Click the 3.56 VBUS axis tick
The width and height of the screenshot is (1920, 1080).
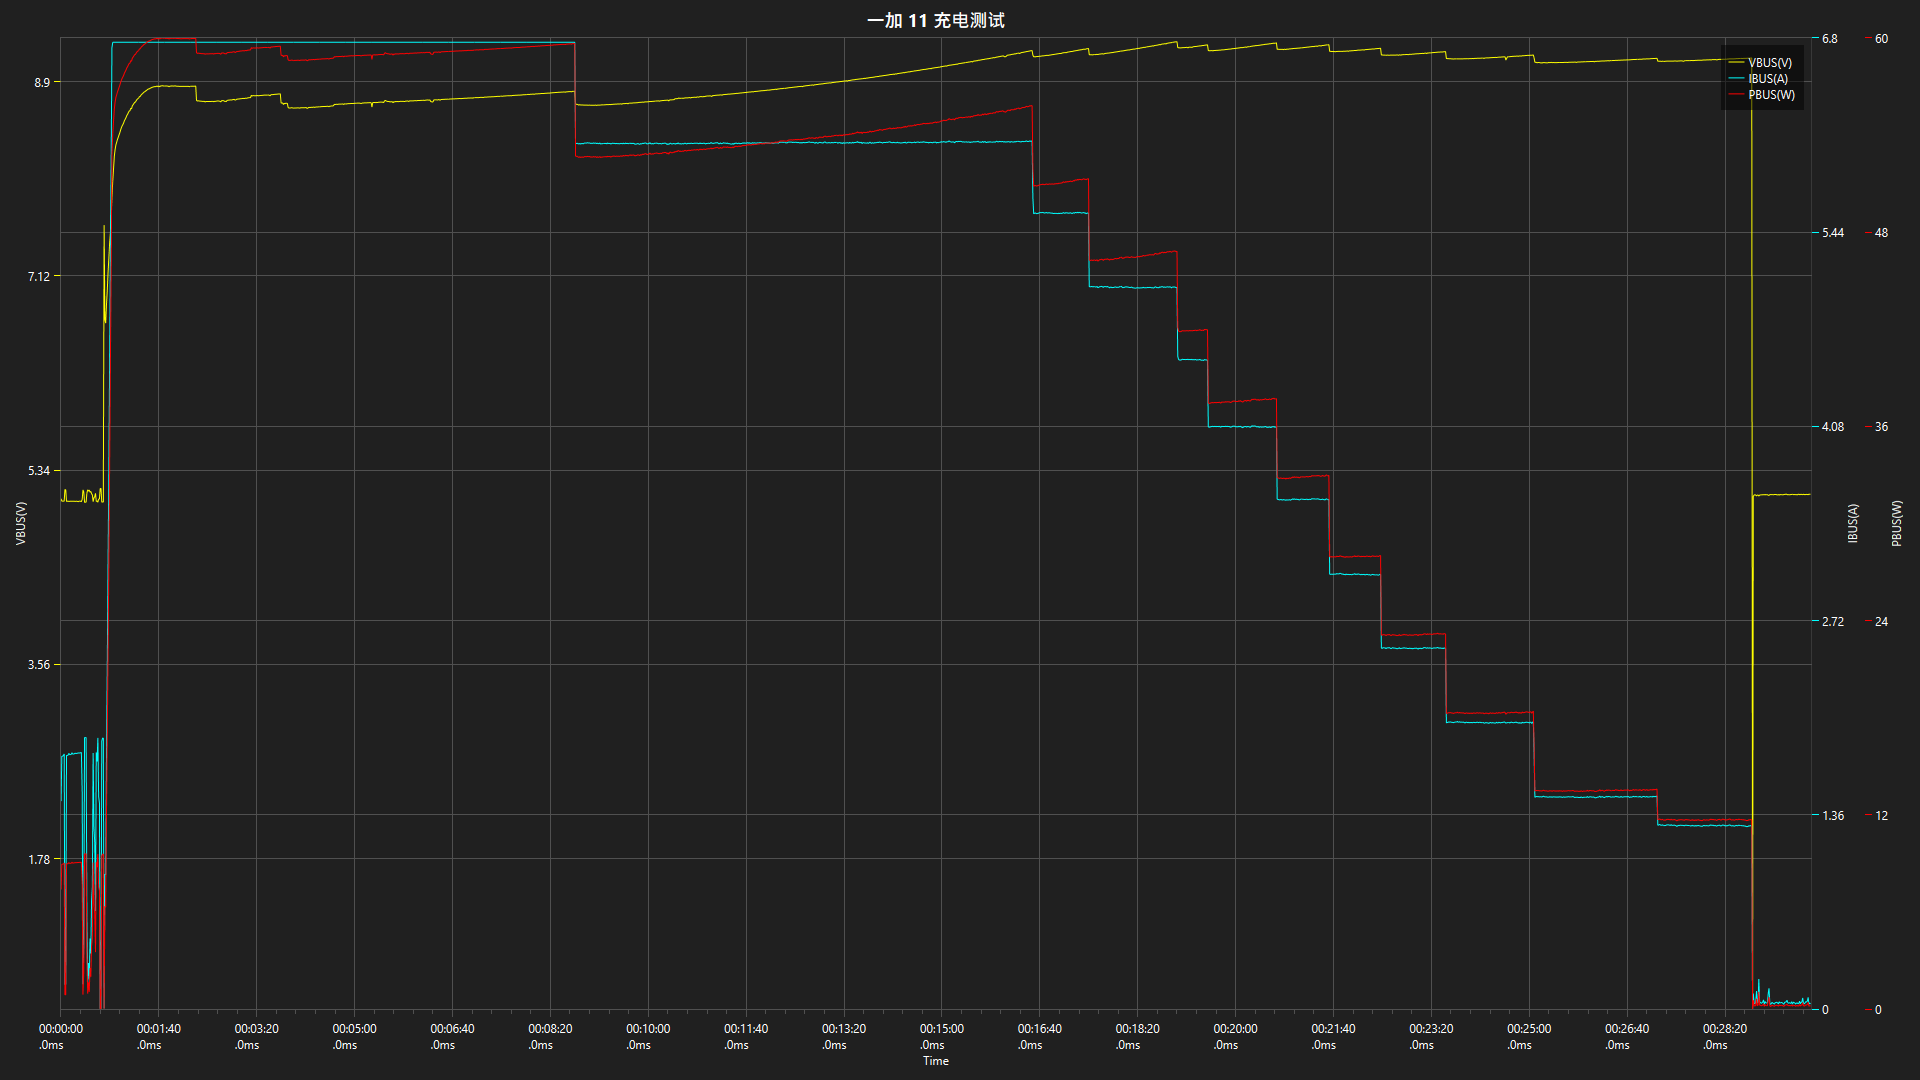pos(39,664)
